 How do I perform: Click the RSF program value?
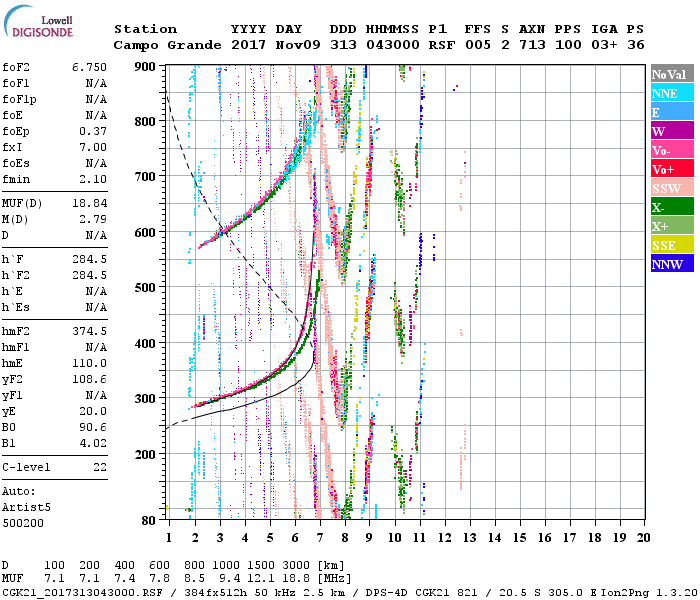[442, 45]
